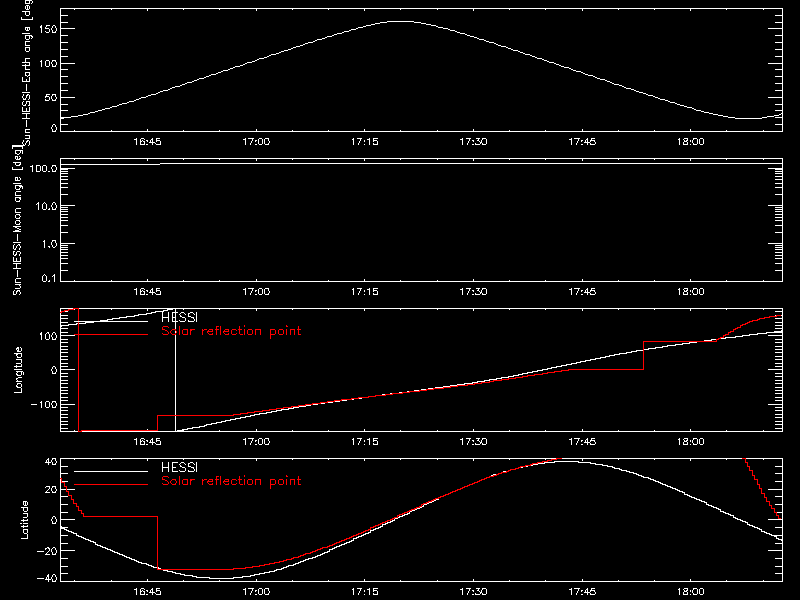This screenshot has height=600, width=800.
Task: Click the -20 tick on Latitude axis
Action: tap(47, 551)
